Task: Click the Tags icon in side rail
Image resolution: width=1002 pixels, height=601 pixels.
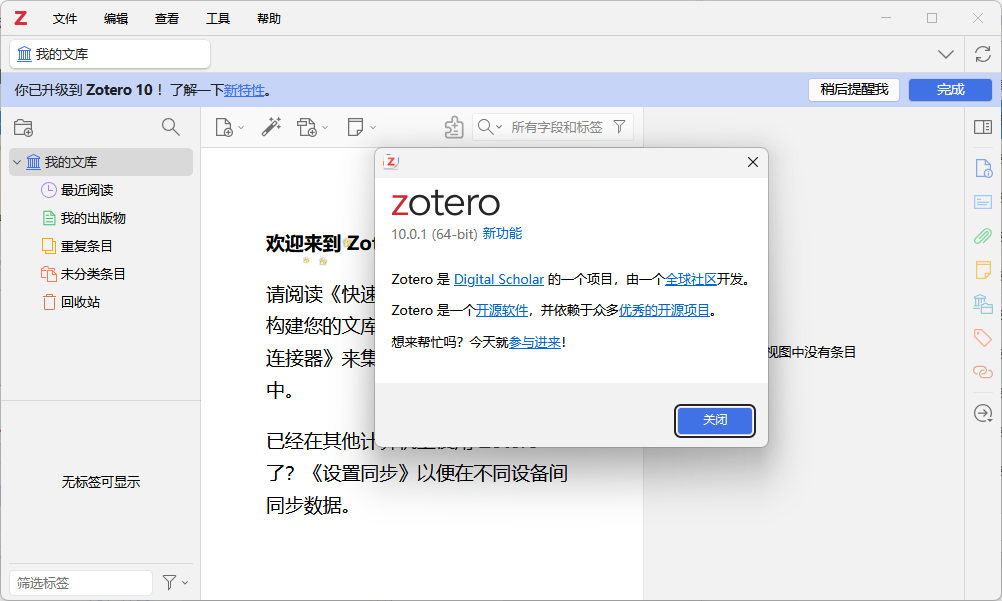Action: (x=983, y=337)
